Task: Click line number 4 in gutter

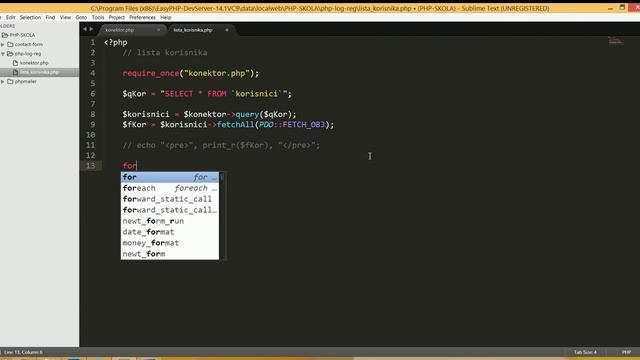Action: click(93, 73)
